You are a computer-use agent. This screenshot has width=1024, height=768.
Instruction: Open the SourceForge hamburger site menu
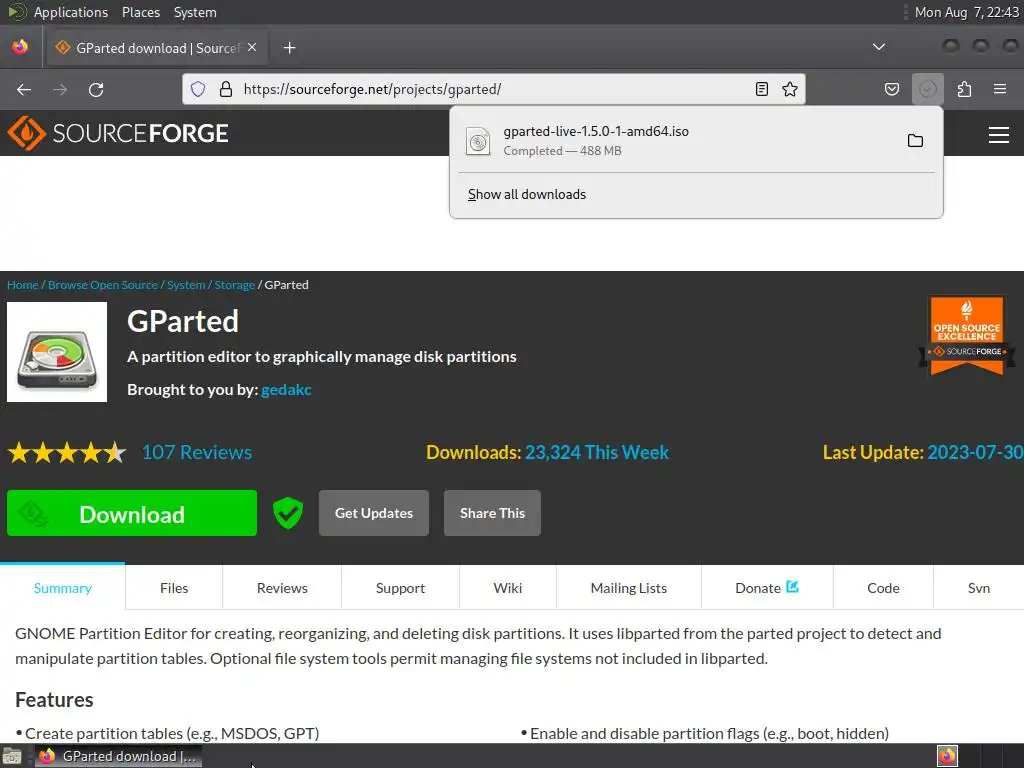pyautogui.click(x=999, y=135)
